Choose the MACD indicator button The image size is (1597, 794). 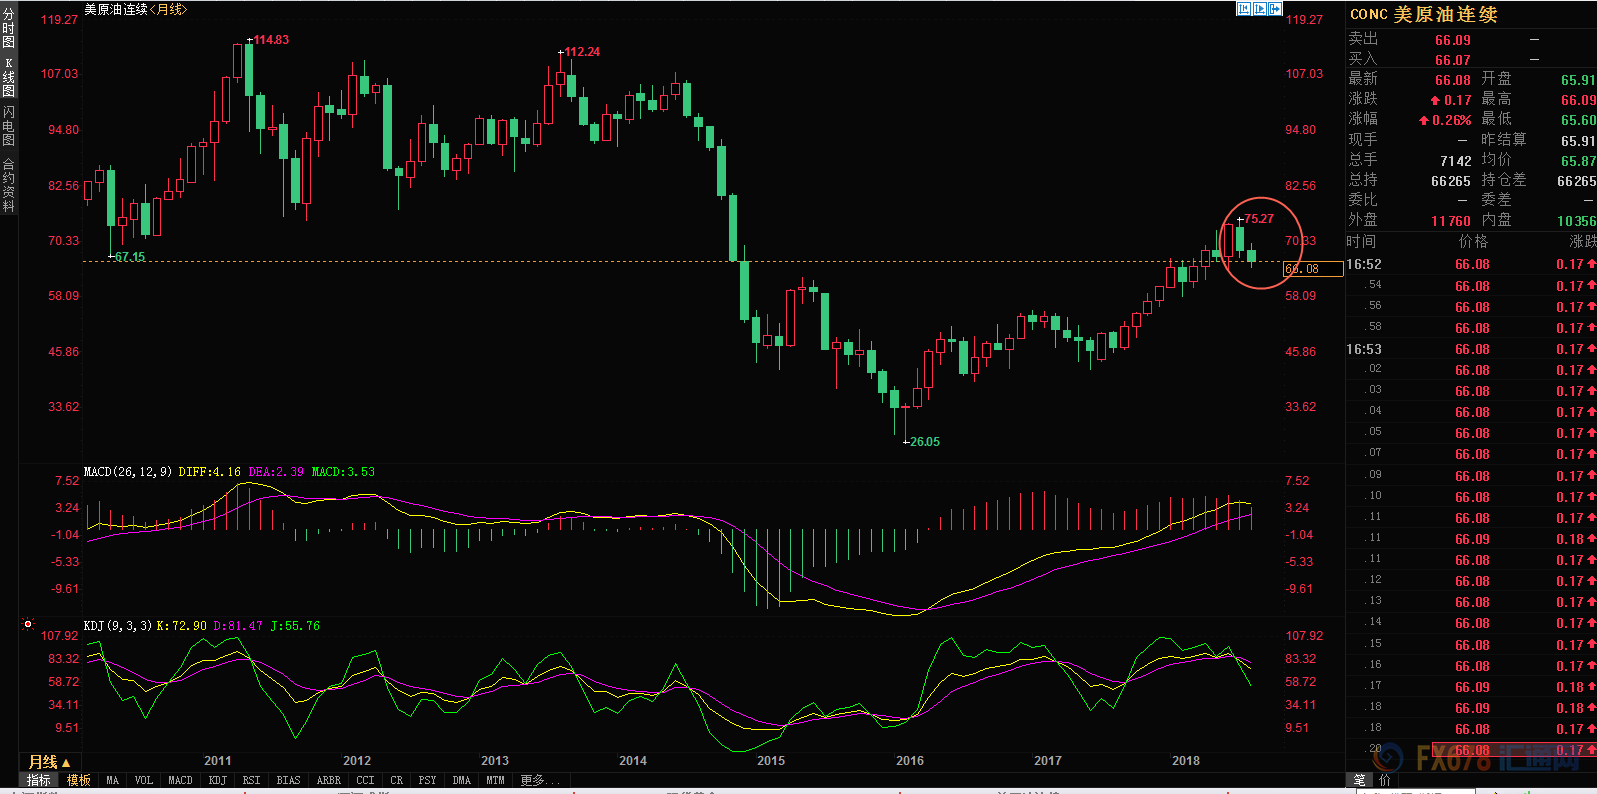tap(180, 780)
